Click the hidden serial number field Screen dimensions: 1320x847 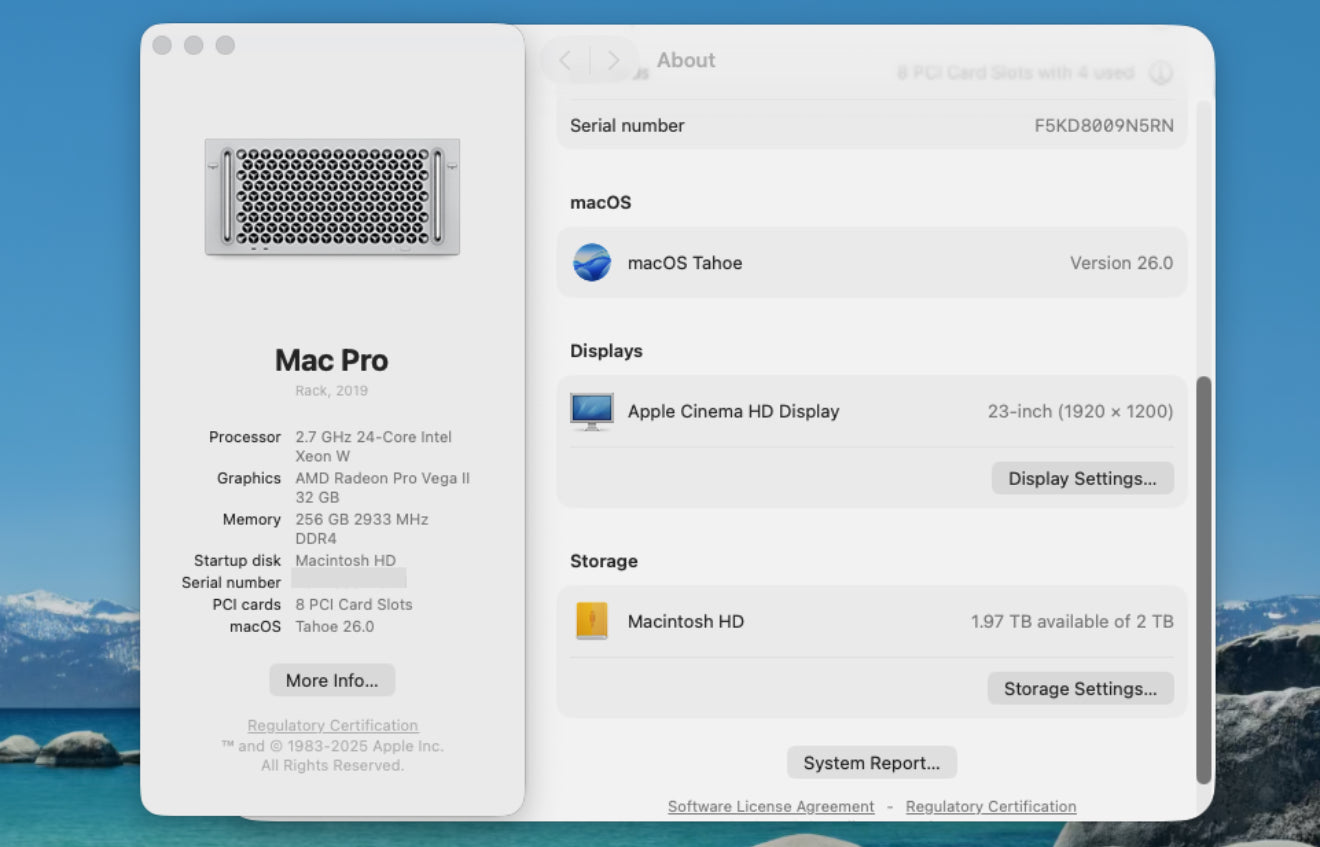pyautogui.click(x=348, y=579)
